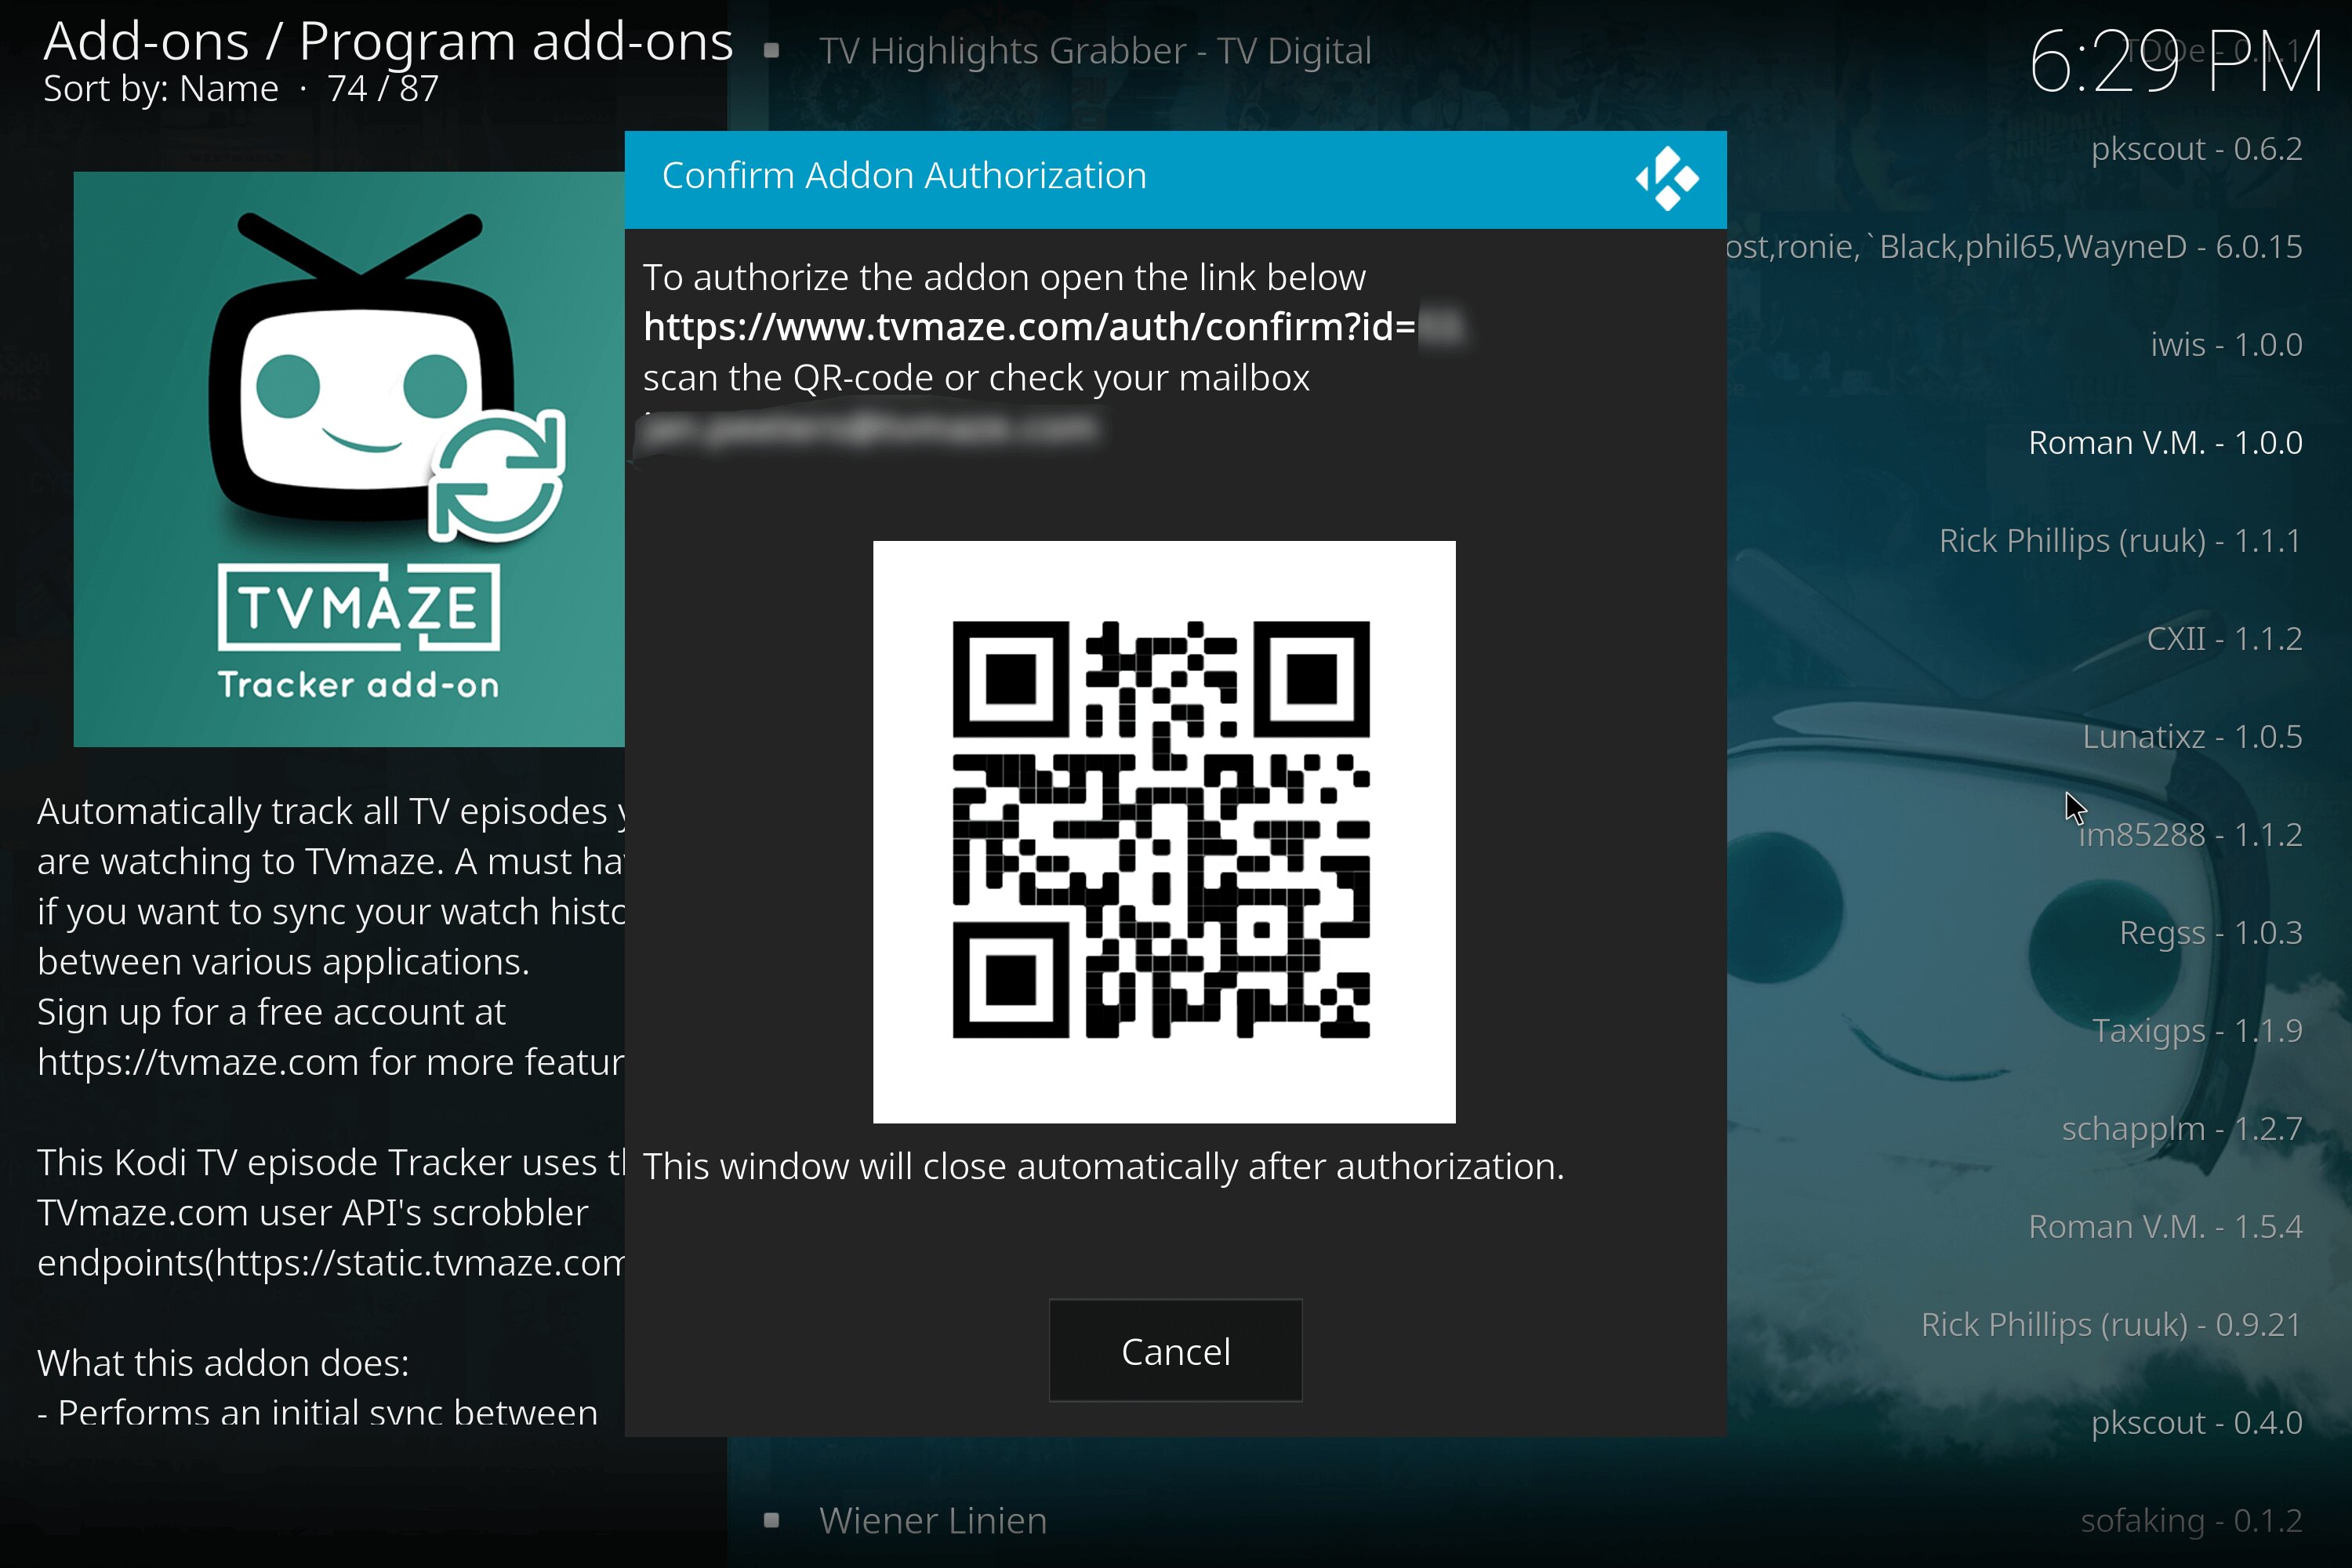Select the highlighted Roman V.M. - 1.0.0 row
Viewport: 2352px width, 1568px height.
tap(2165, 442)
